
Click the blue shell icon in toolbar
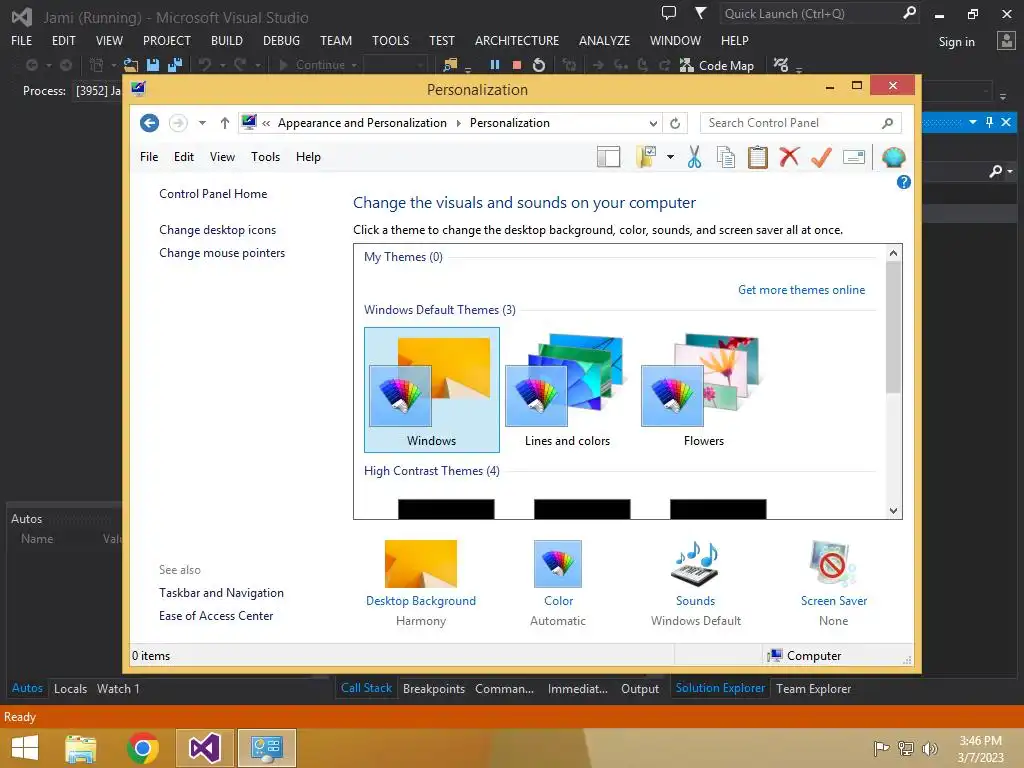(x=893, y=157)
